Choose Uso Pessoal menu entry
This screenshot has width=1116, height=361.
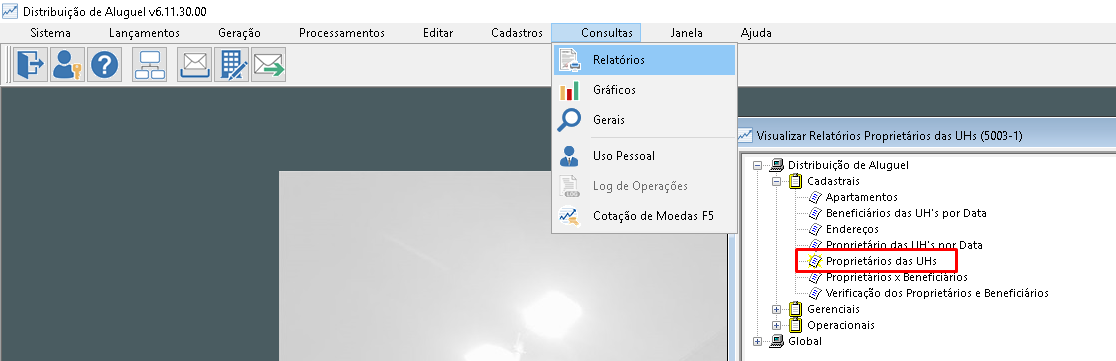tap(644, 156)
